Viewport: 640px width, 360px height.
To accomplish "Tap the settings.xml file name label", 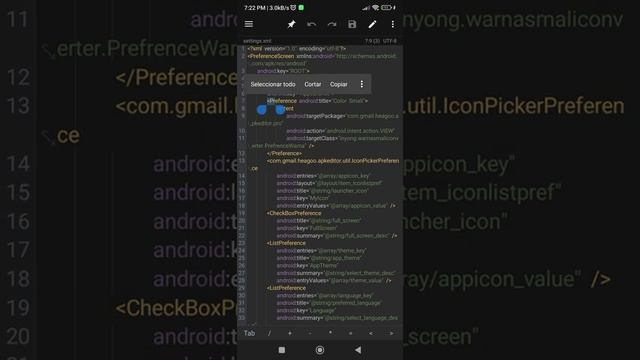I will pos(257,41).
